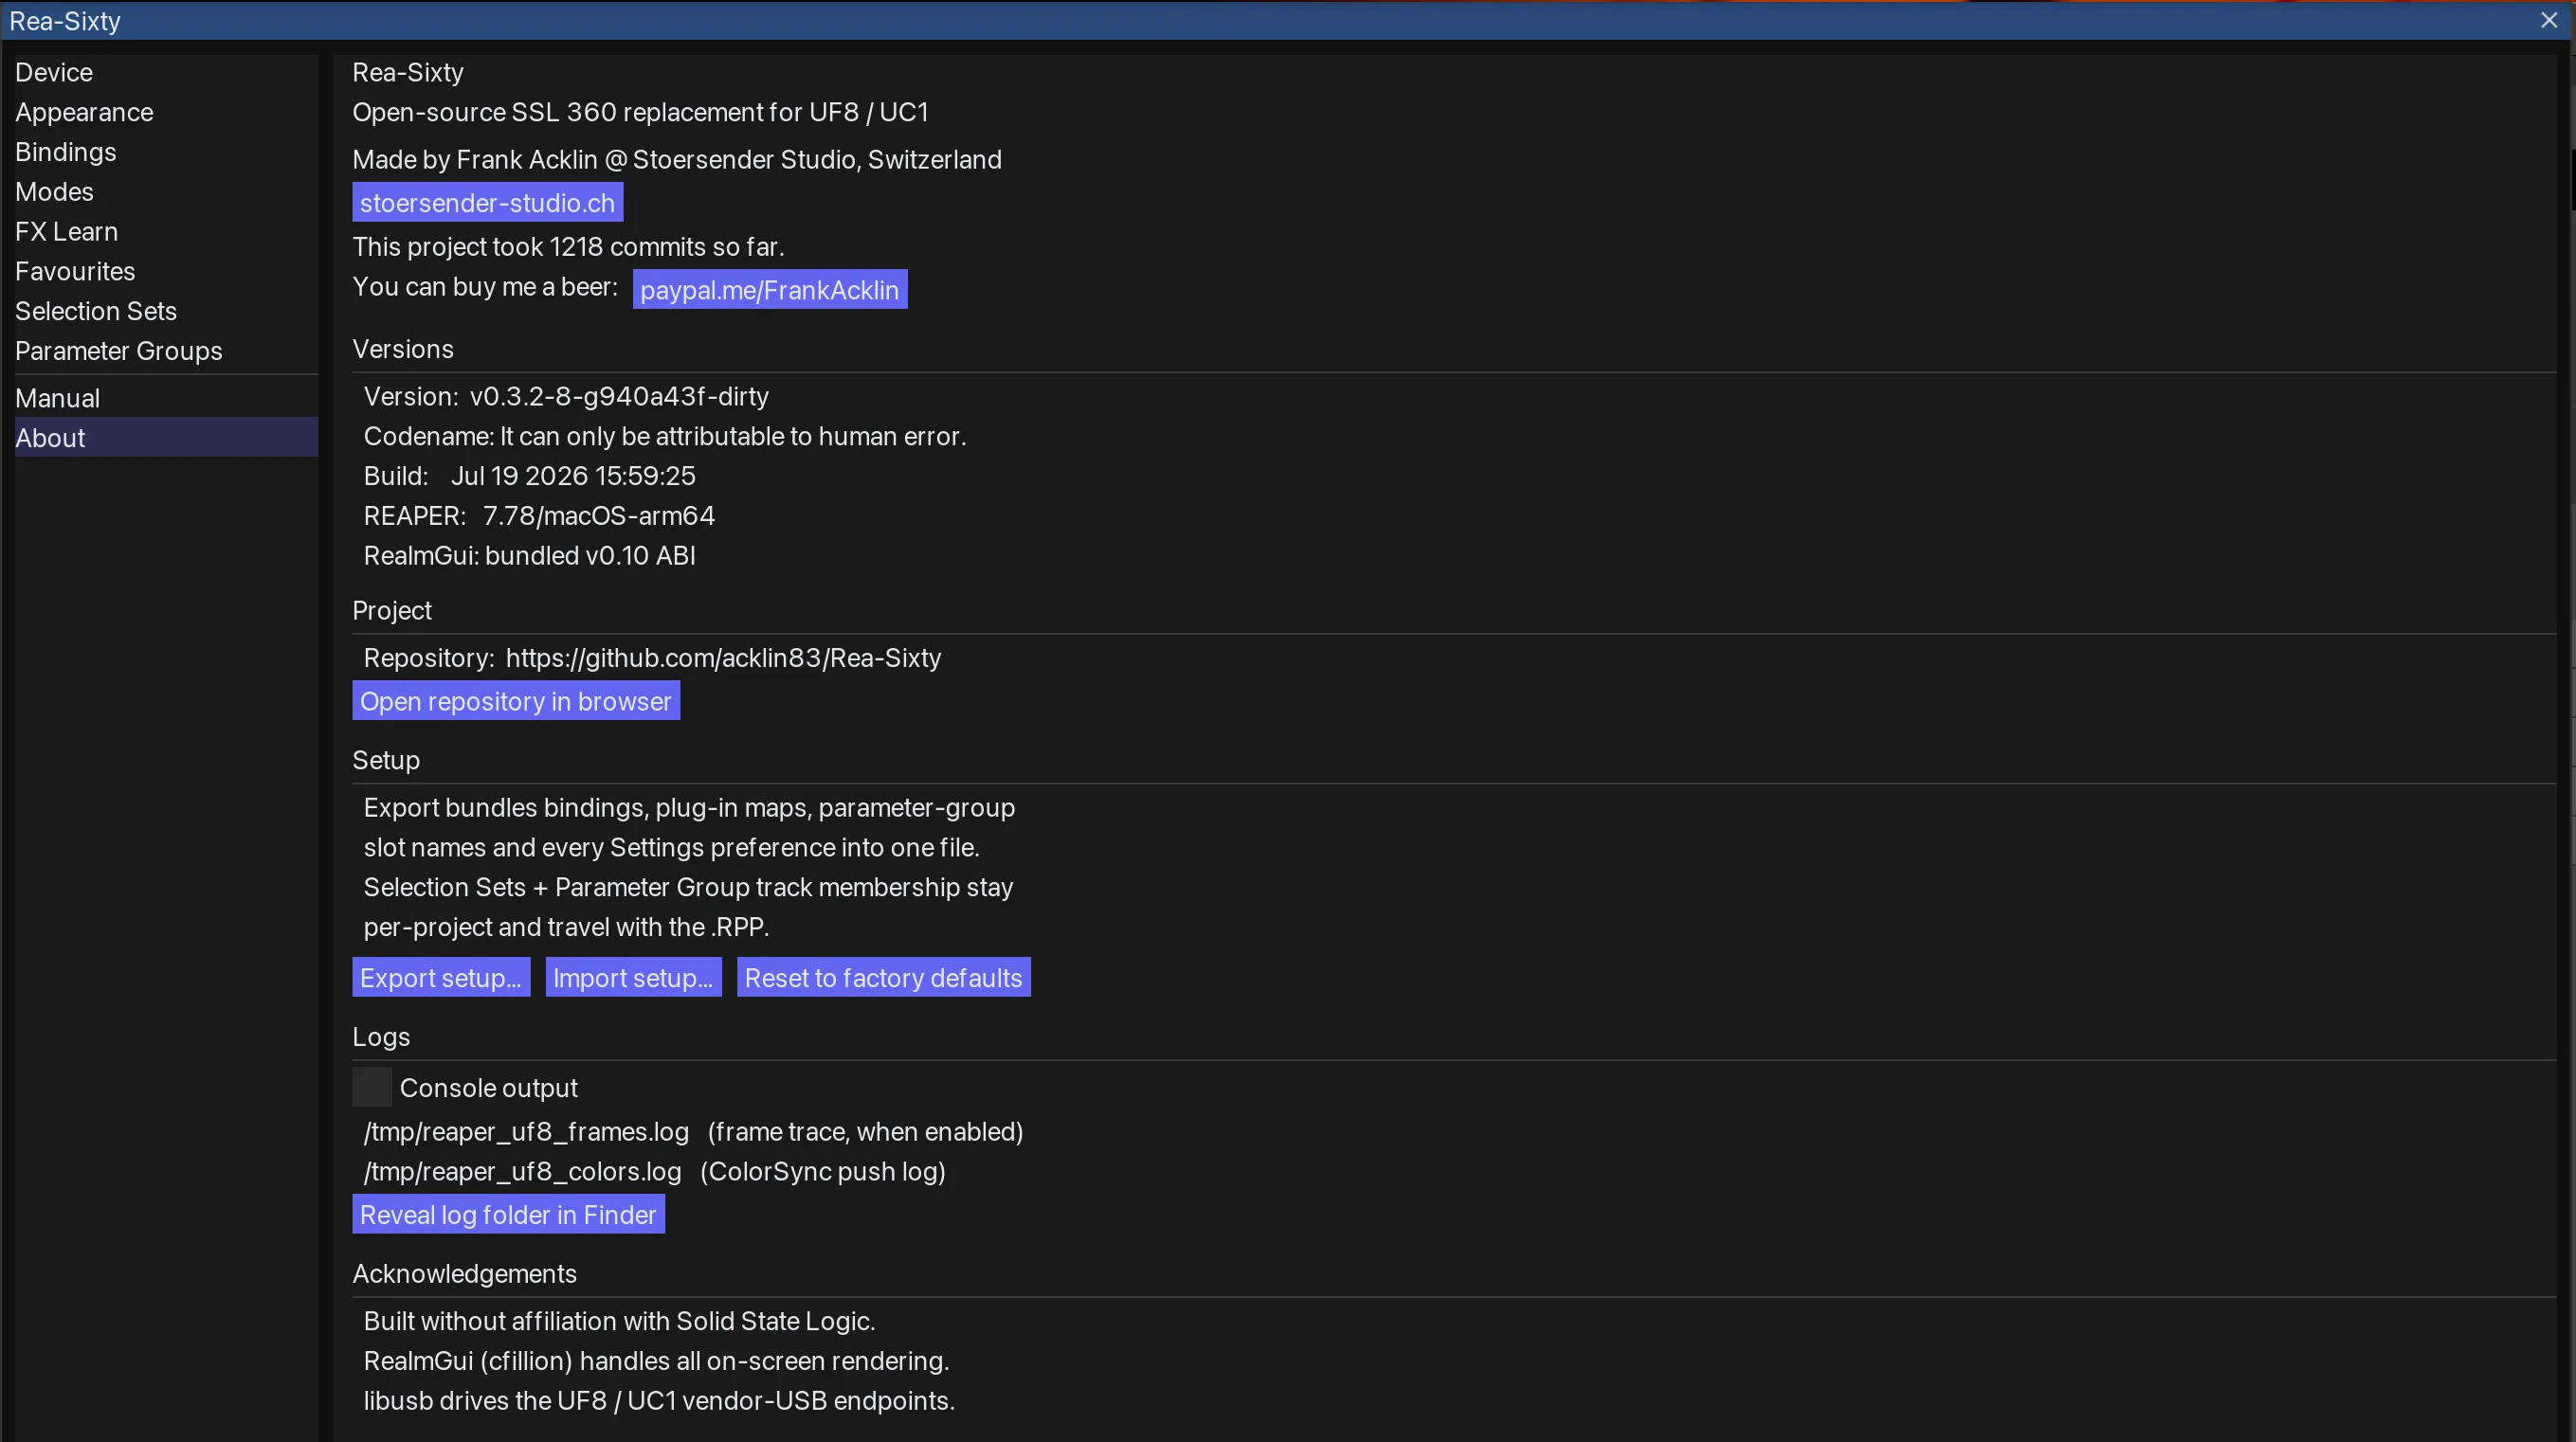Click the /tmp/reaper_uf8_colors.log path
The height and width of the screenshot is (1442, 2576).
tap(522, 1172)
